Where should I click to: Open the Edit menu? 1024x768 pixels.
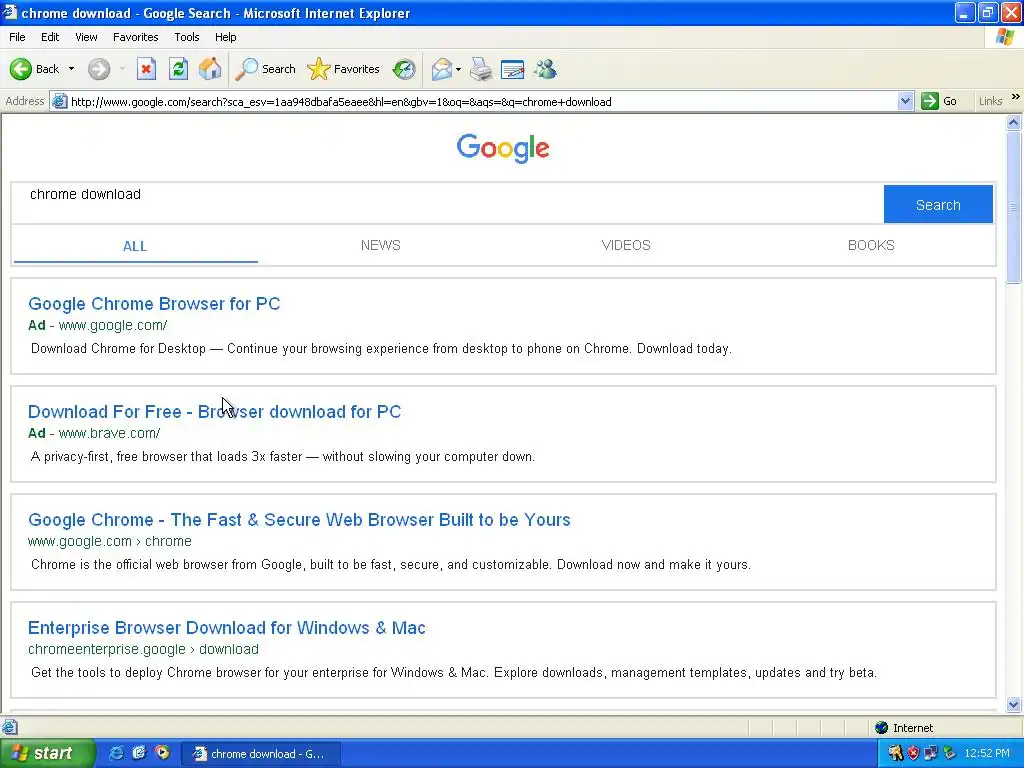50,37
